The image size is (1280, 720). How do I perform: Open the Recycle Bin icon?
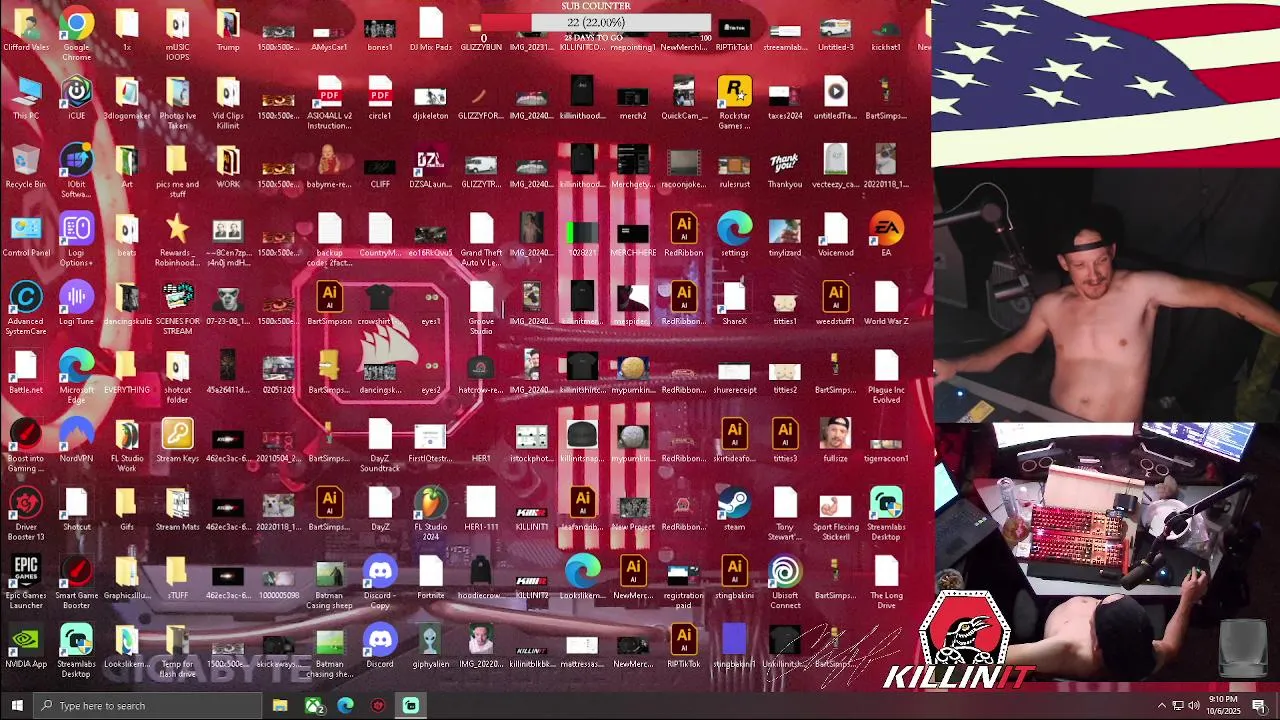click(25, 160)
